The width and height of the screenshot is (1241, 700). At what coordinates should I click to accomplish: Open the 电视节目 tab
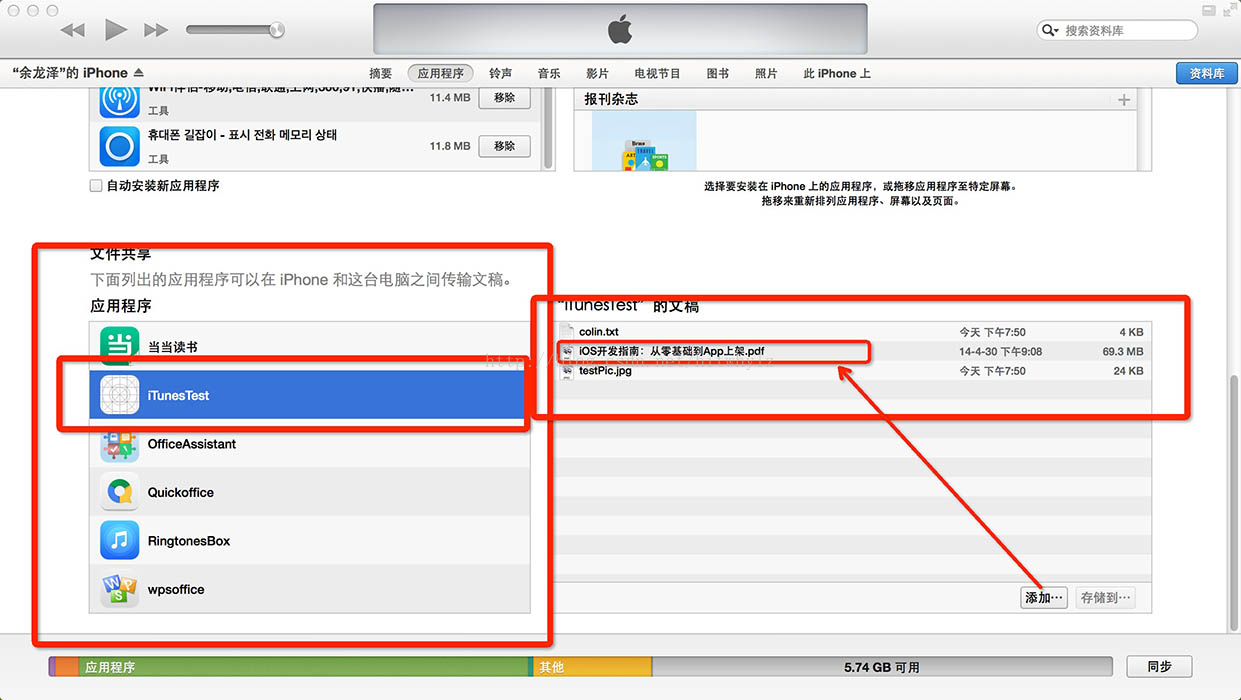[x=657, y=73]
